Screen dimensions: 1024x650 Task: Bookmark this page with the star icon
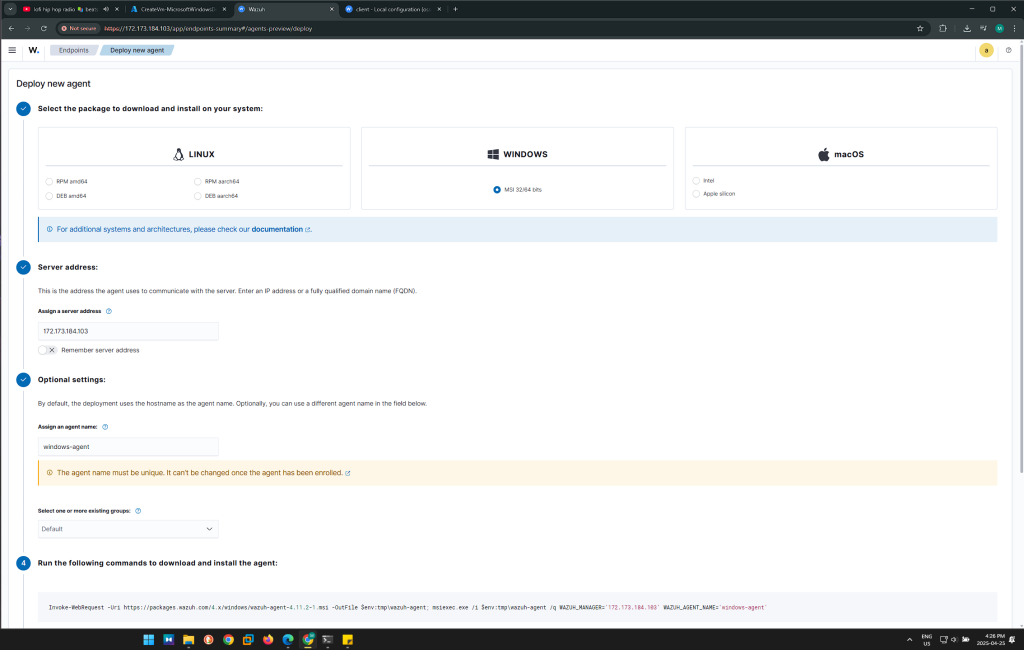(x=920, y=29)
